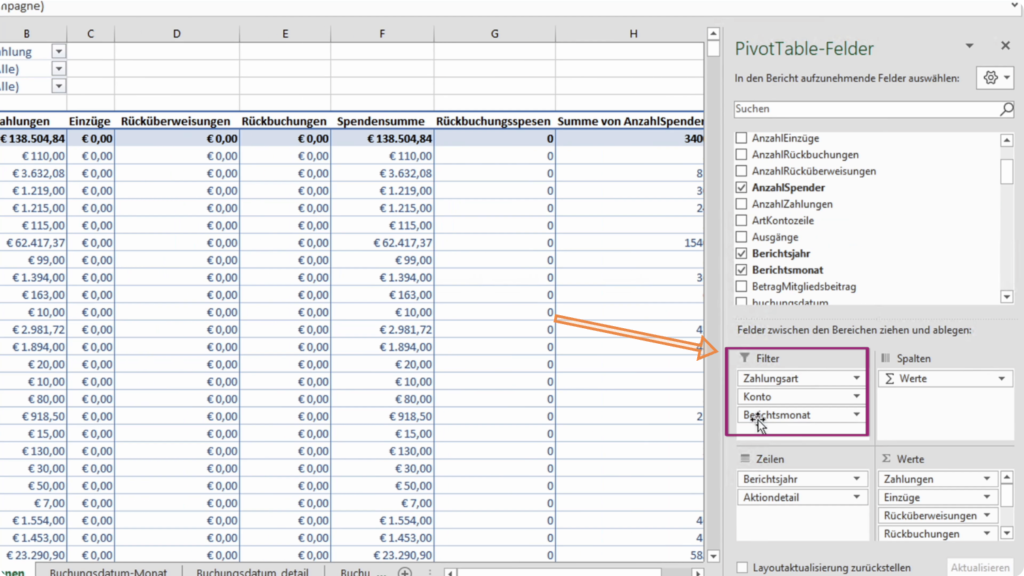Uncheck the Berichtsjahr field
The height and width of the screenshot is (576, 1024).
point(741,253)
